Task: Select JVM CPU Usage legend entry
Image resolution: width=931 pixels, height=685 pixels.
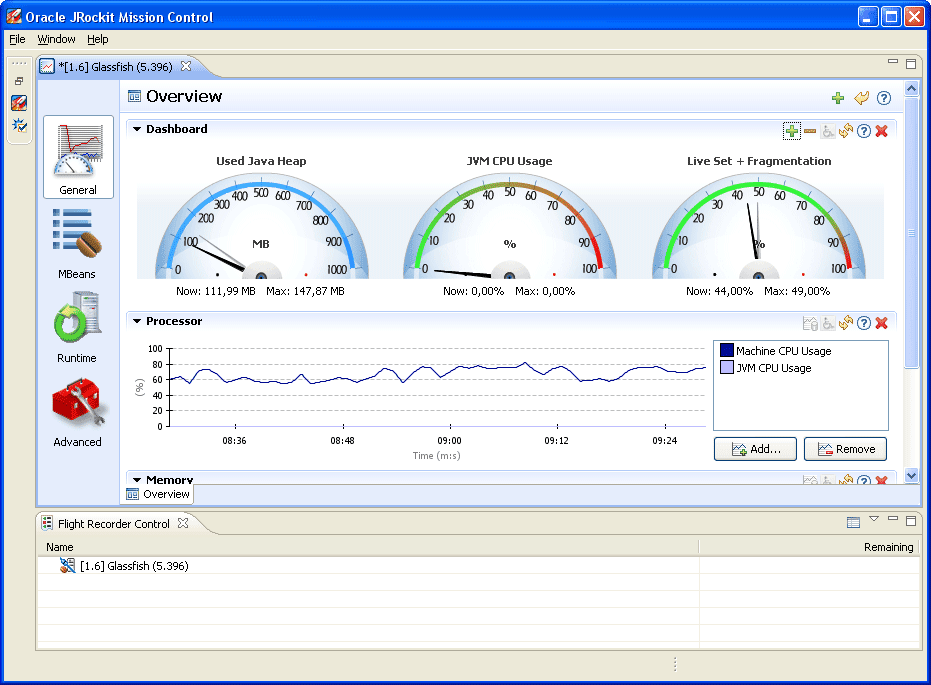Action: coord(773,368)
